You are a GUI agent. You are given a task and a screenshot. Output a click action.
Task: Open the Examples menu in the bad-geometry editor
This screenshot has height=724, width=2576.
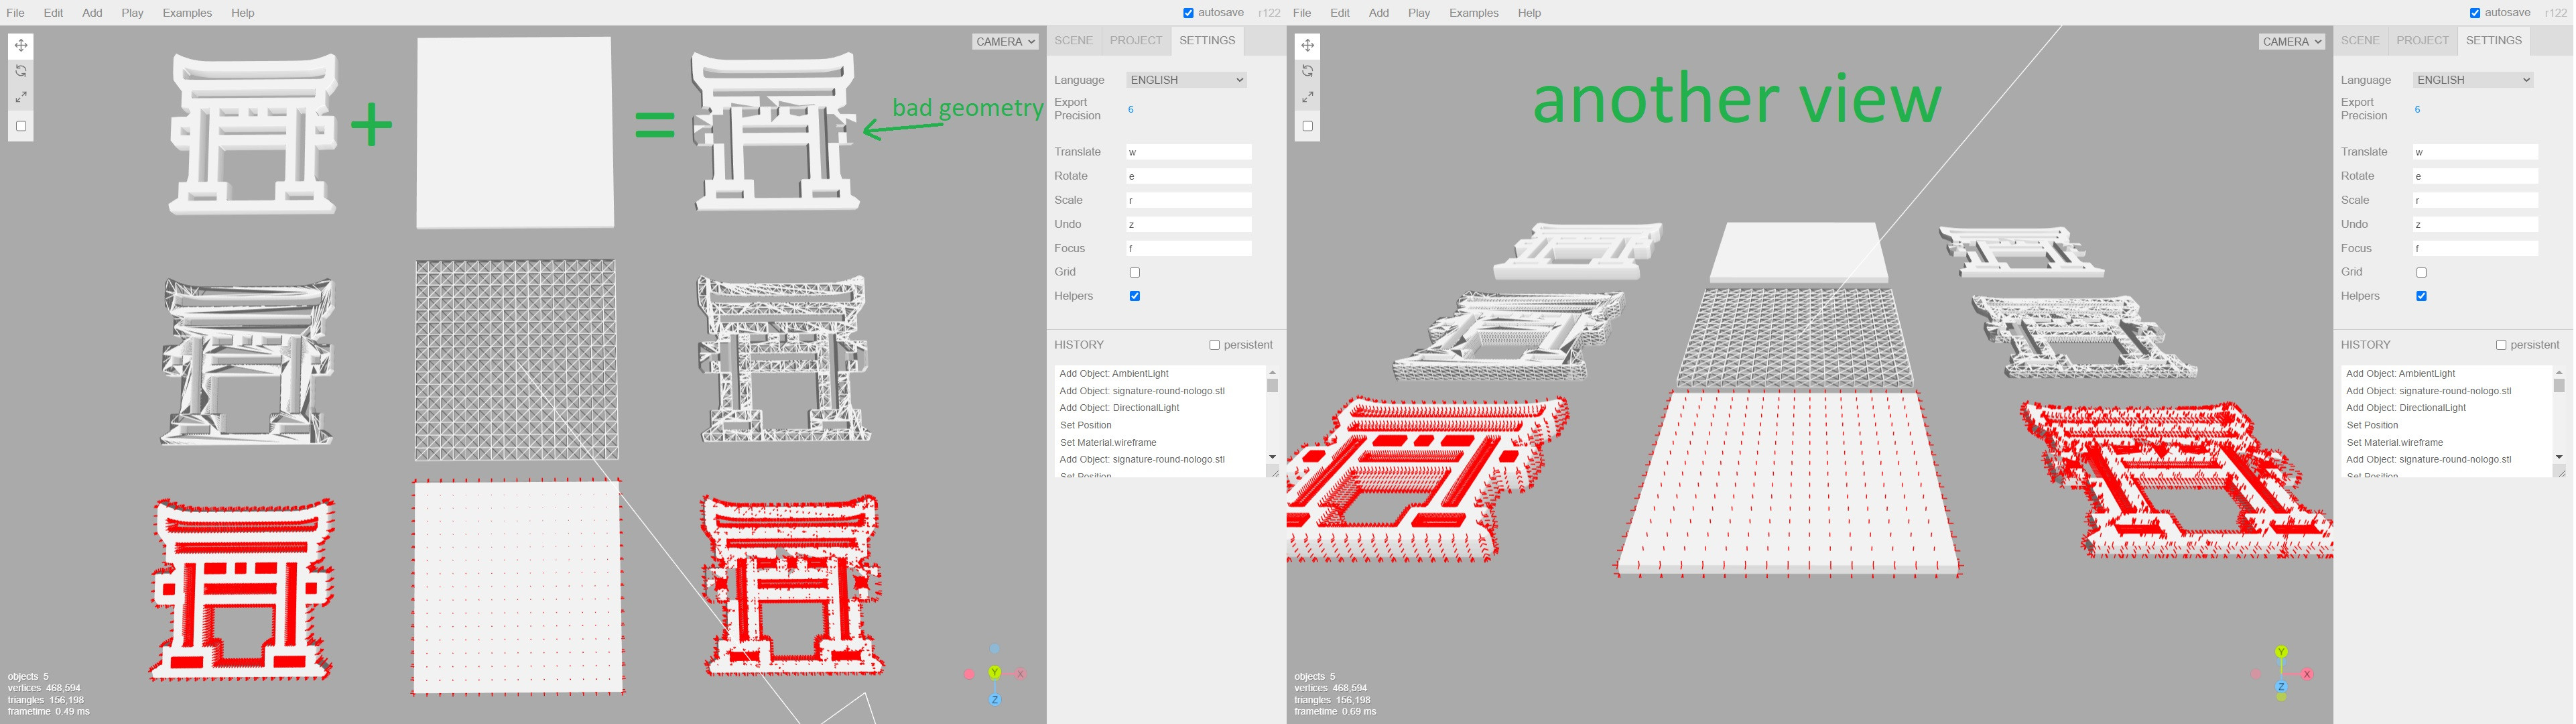click(187, 13)
